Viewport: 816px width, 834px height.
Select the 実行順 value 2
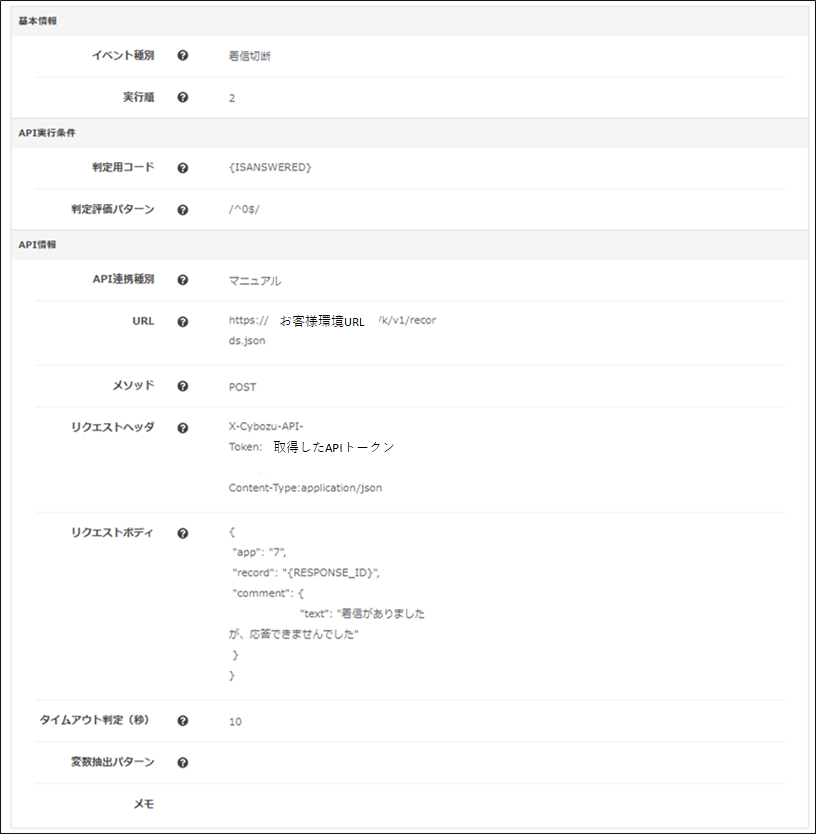(x=232, y=98)
